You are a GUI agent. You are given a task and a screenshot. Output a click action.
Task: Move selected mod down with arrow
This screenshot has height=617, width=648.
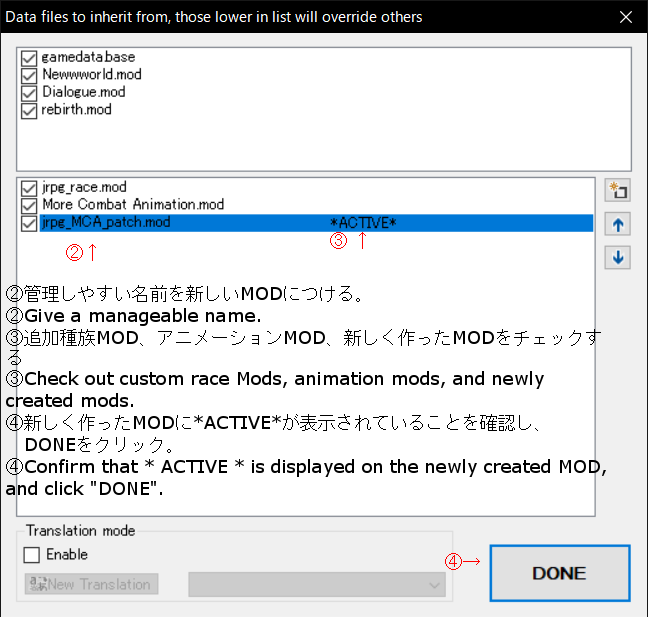[x=618, y=258]
